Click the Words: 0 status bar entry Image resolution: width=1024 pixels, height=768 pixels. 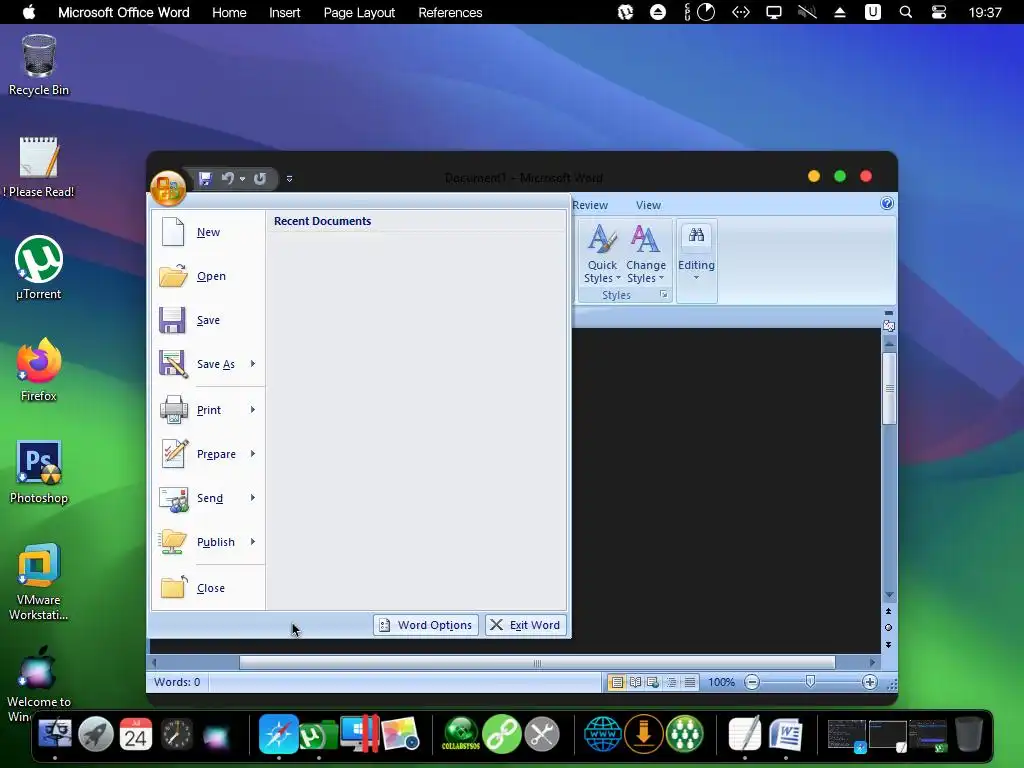tap(177, 682)
